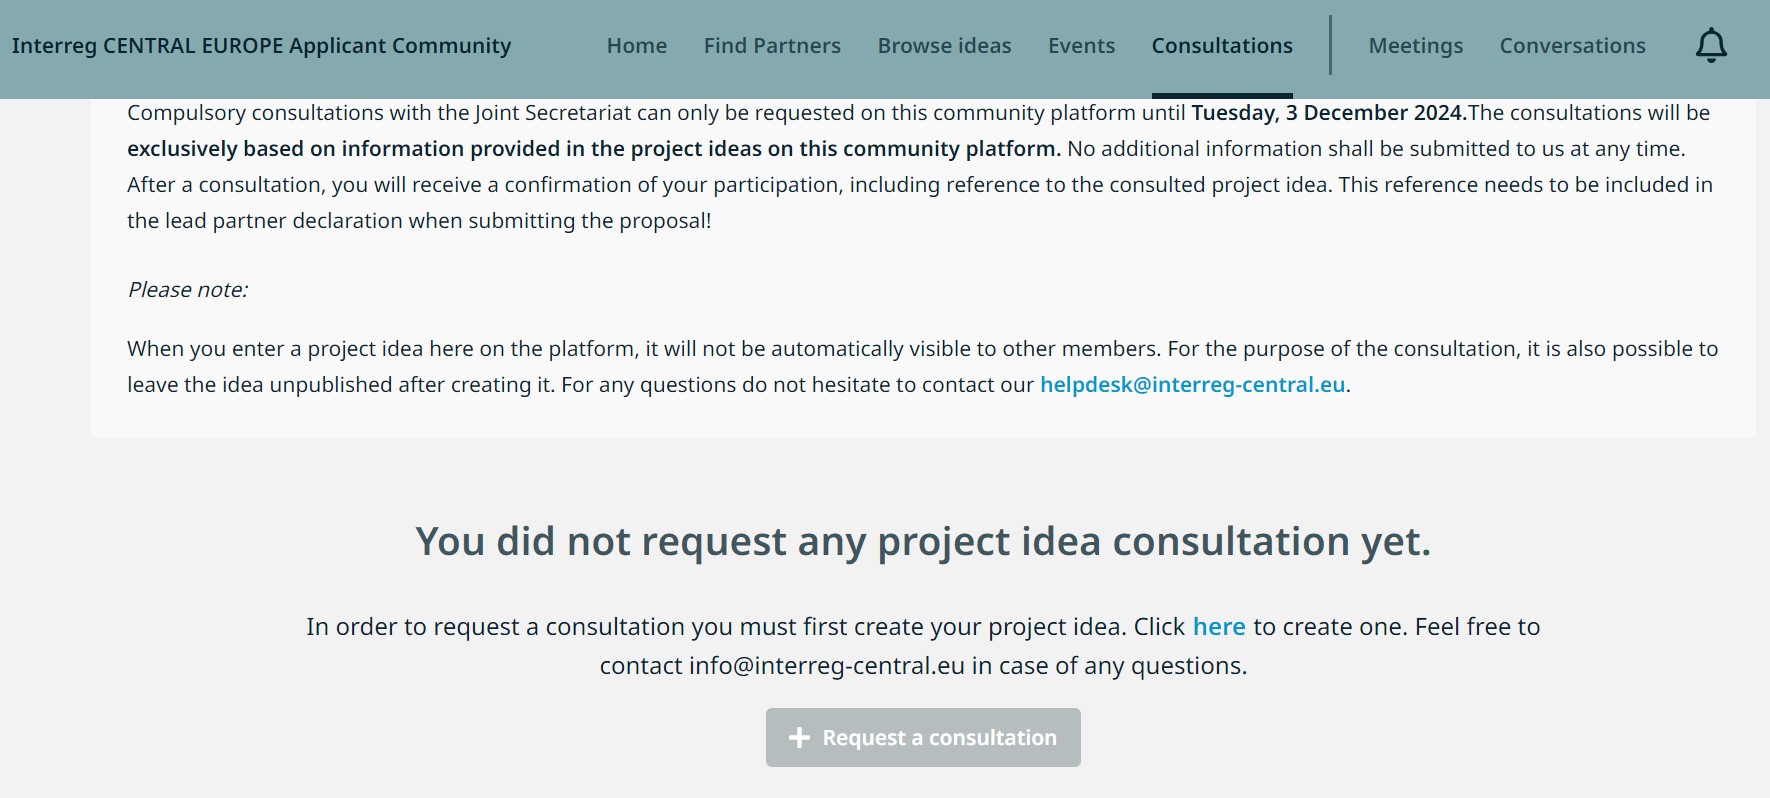Screen dimensions: 1770x798
Task: Click the 'here' link to create idea
Action: tap(1219, 627)
